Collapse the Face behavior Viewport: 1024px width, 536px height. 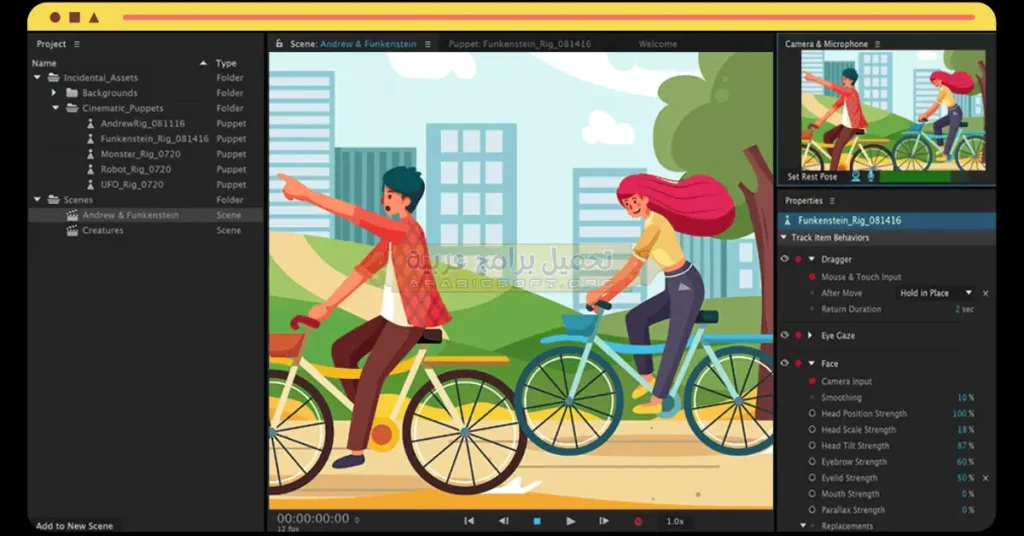[x=812, y=364]
